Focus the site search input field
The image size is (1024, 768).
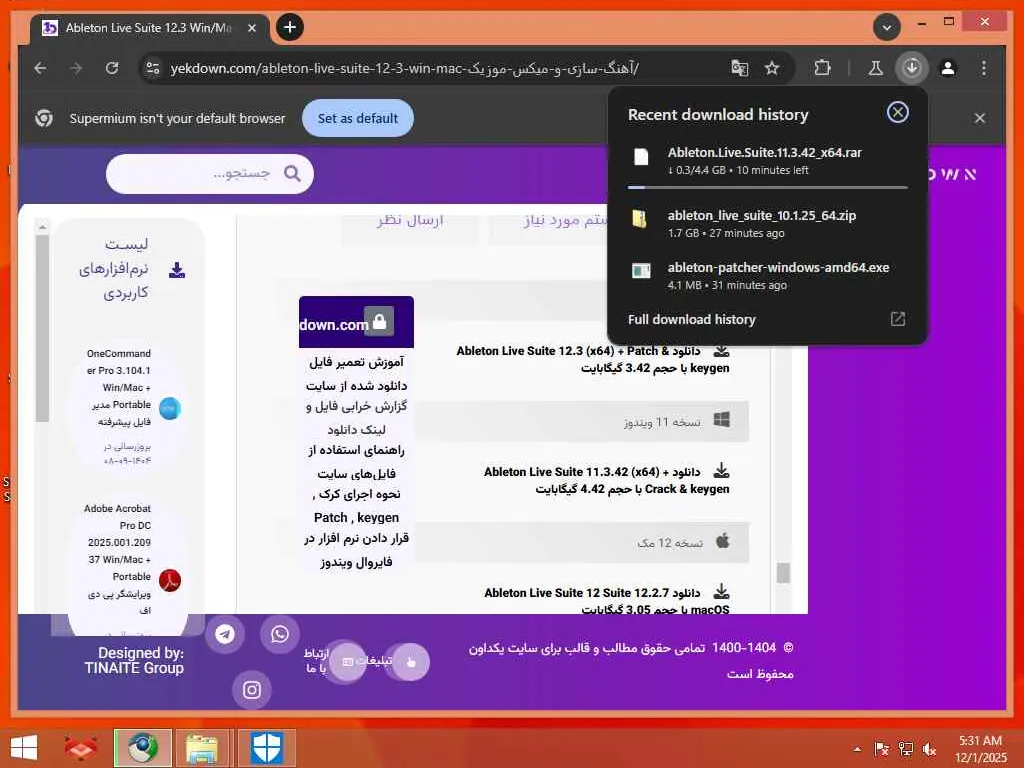(210, 174)
